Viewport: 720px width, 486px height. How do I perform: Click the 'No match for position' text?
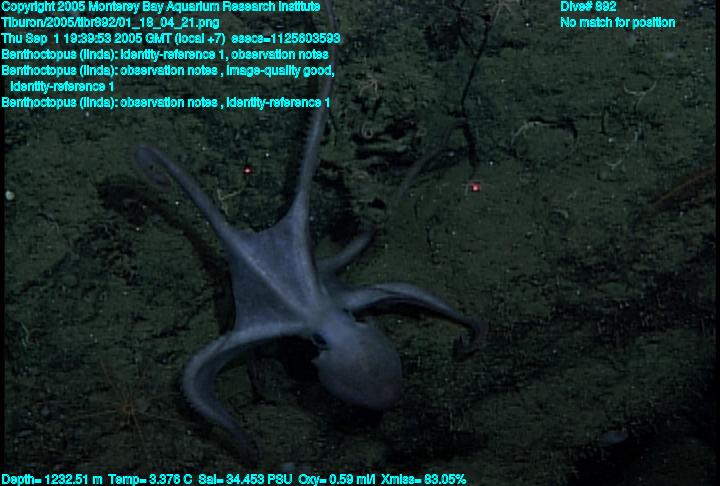617,23
